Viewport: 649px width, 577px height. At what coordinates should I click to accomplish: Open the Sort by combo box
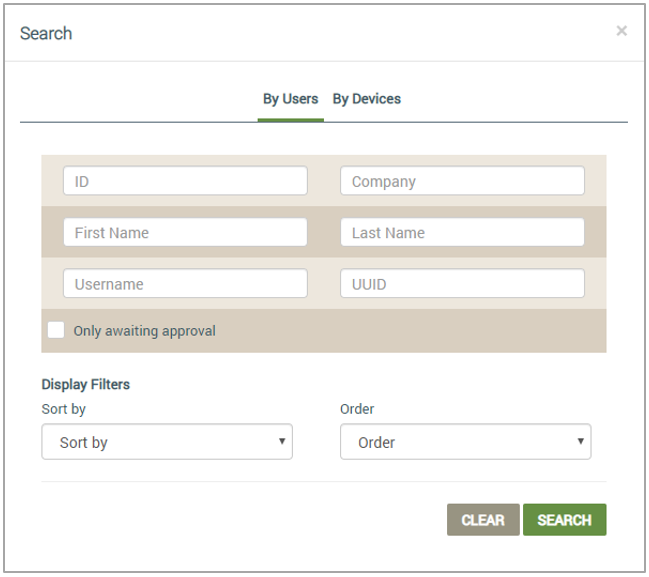click(x=167, y=442)
